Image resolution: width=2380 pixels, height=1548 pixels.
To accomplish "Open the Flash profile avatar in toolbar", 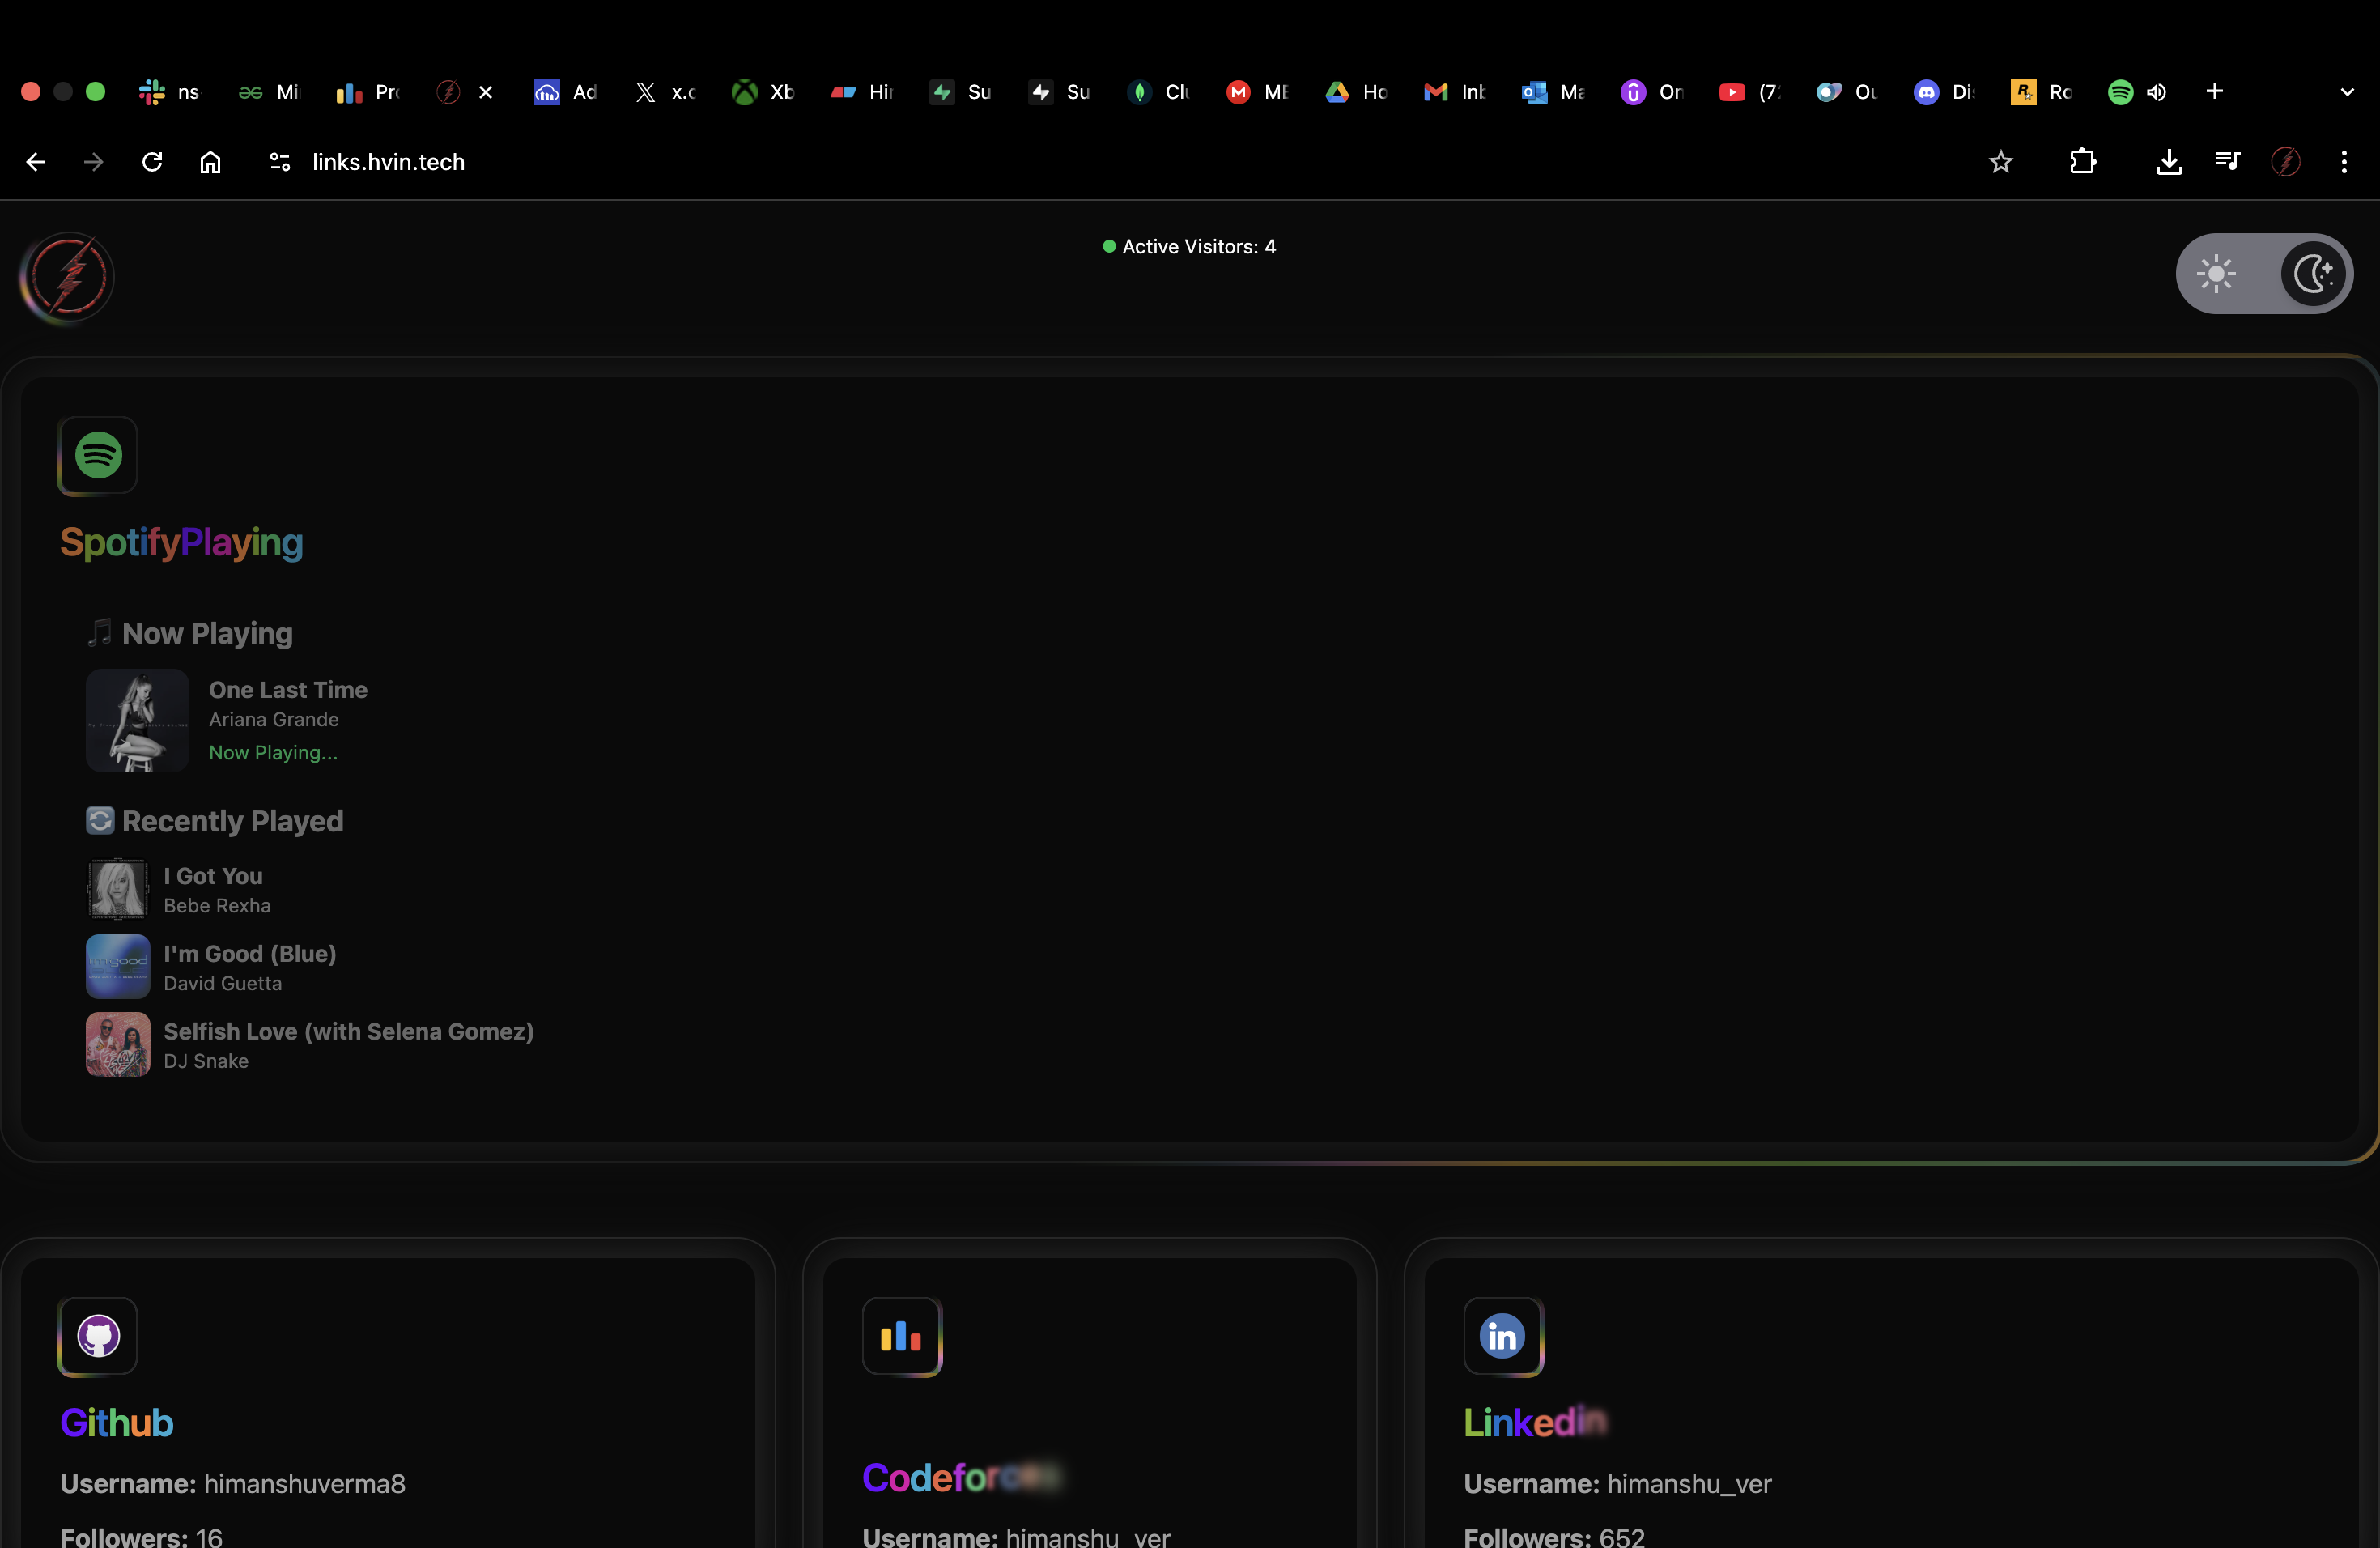I will pos(2285,162).
